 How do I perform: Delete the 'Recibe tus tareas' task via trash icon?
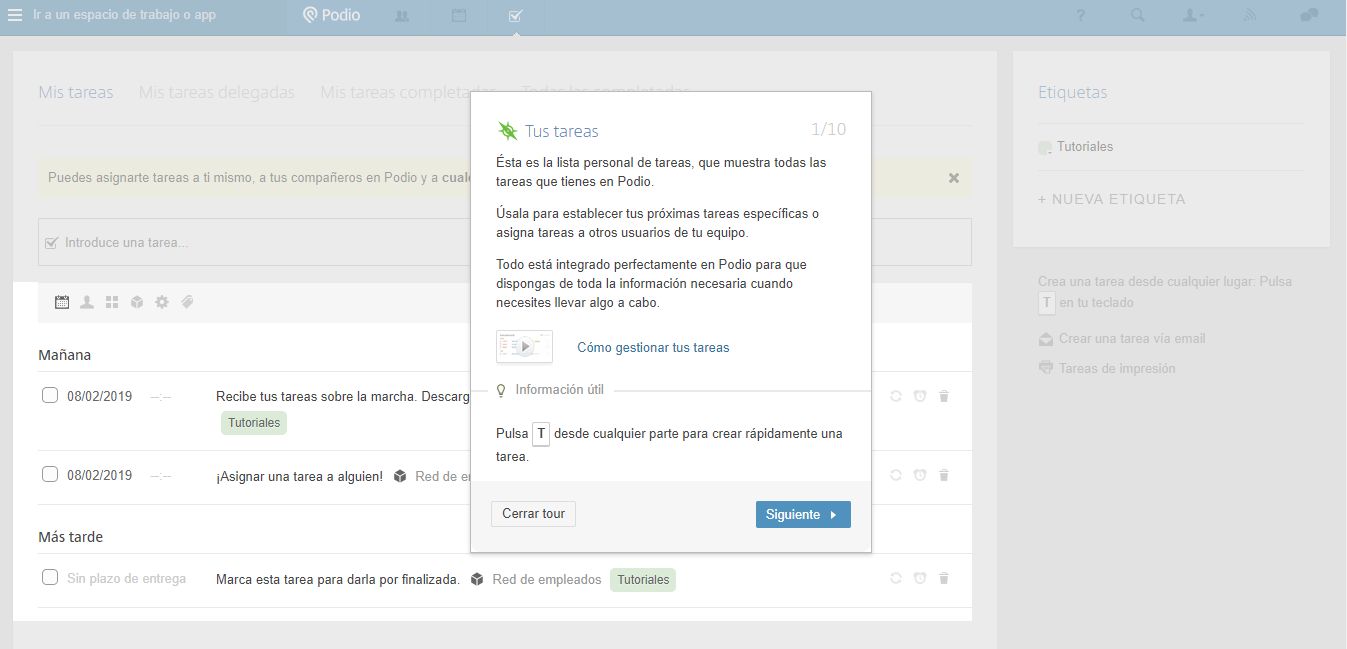(x=944, y=396)
